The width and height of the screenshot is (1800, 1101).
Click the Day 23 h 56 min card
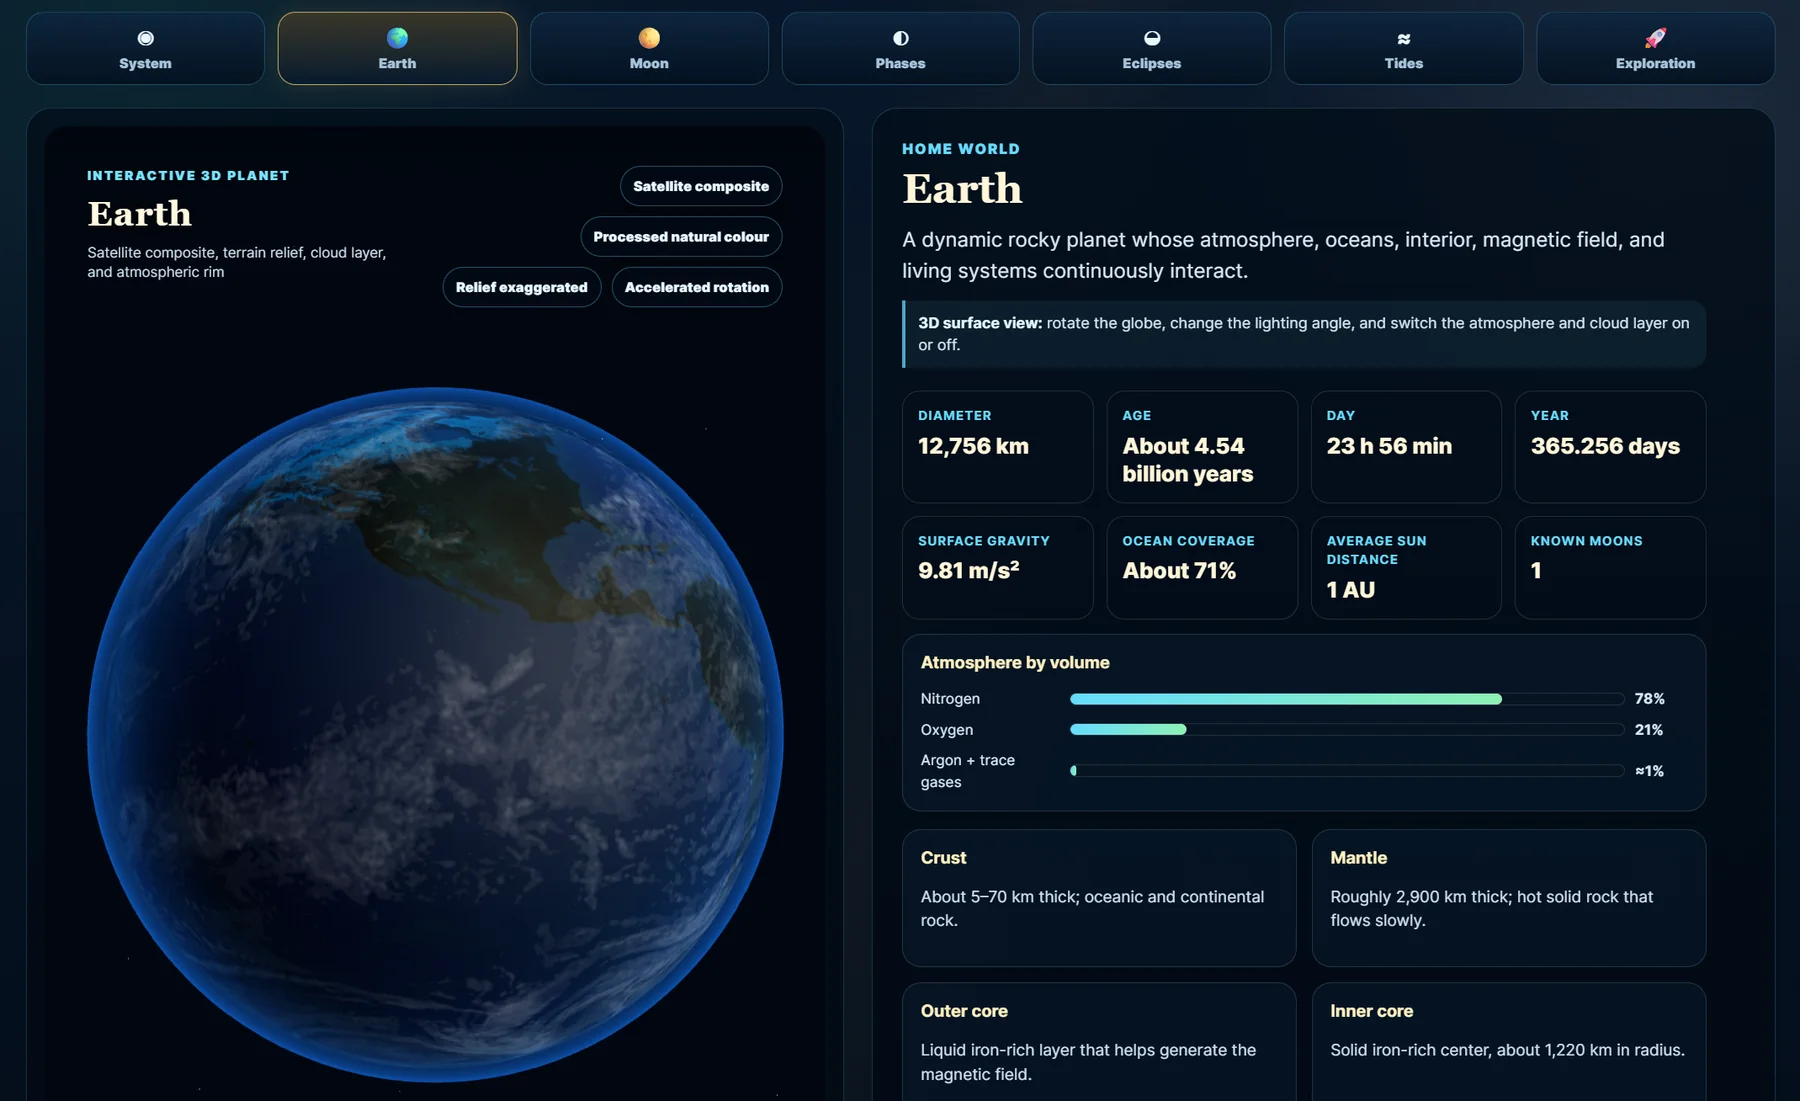[1406, 447]
